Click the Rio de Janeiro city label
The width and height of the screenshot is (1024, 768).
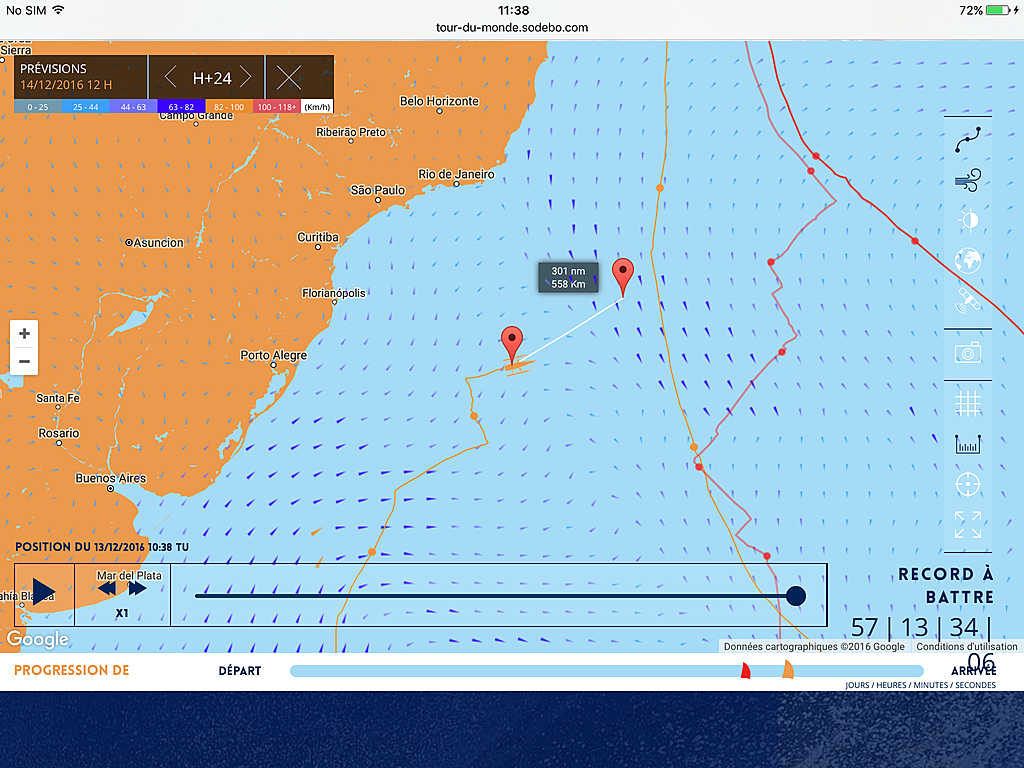tap(456, 174)
